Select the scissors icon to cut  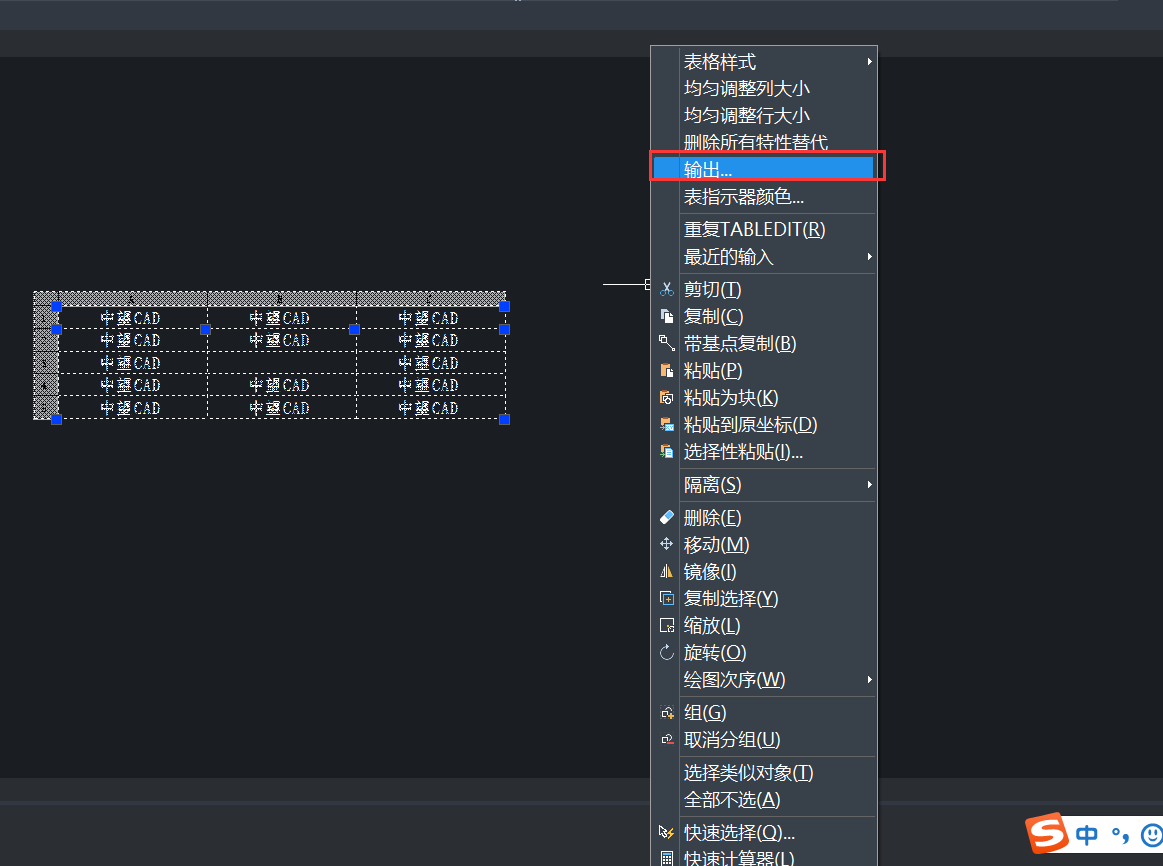667,289
